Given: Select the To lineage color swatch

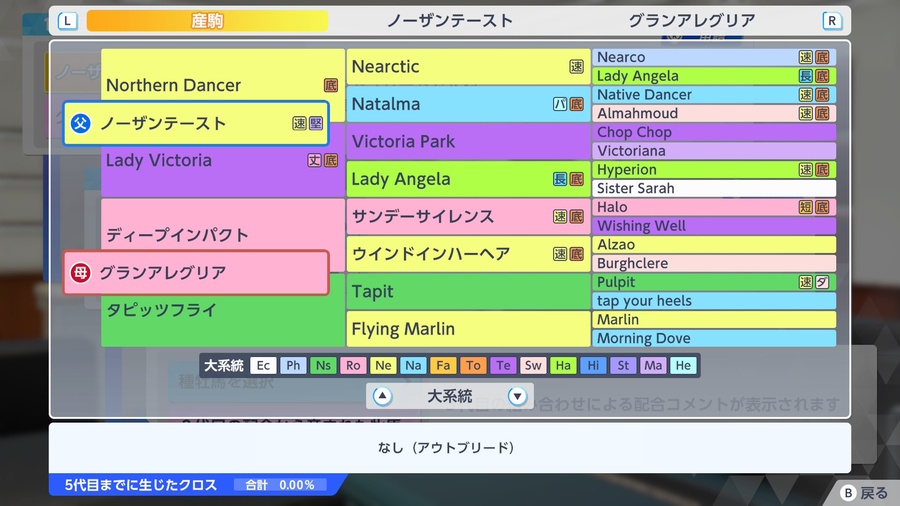Looking at the screenshot, I should coord(473,365).
